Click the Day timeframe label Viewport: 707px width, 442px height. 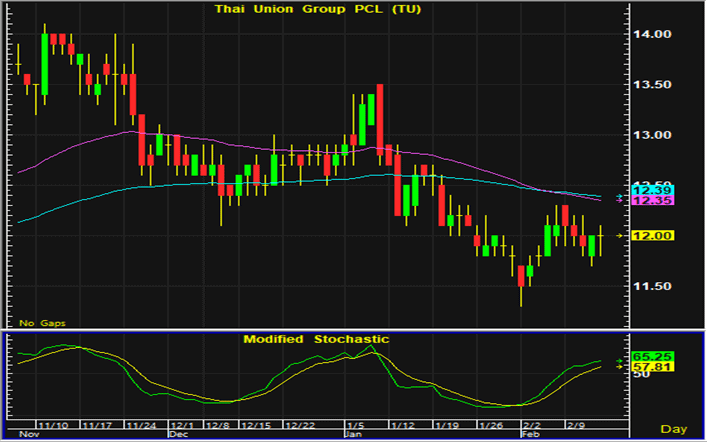coord(674,429)
